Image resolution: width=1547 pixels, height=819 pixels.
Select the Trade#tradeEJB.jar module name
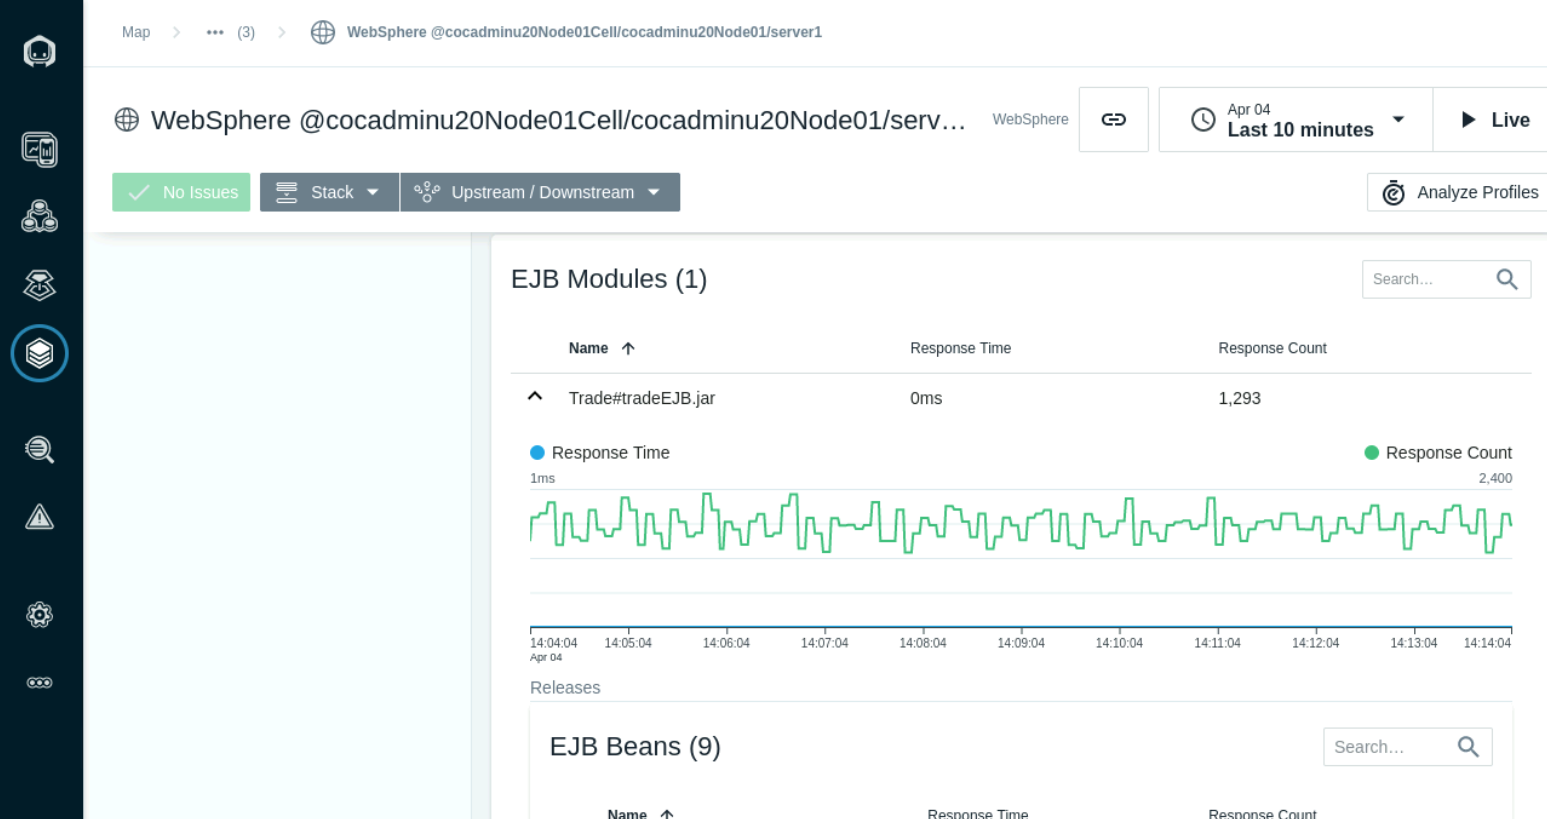tap(642, 398)
